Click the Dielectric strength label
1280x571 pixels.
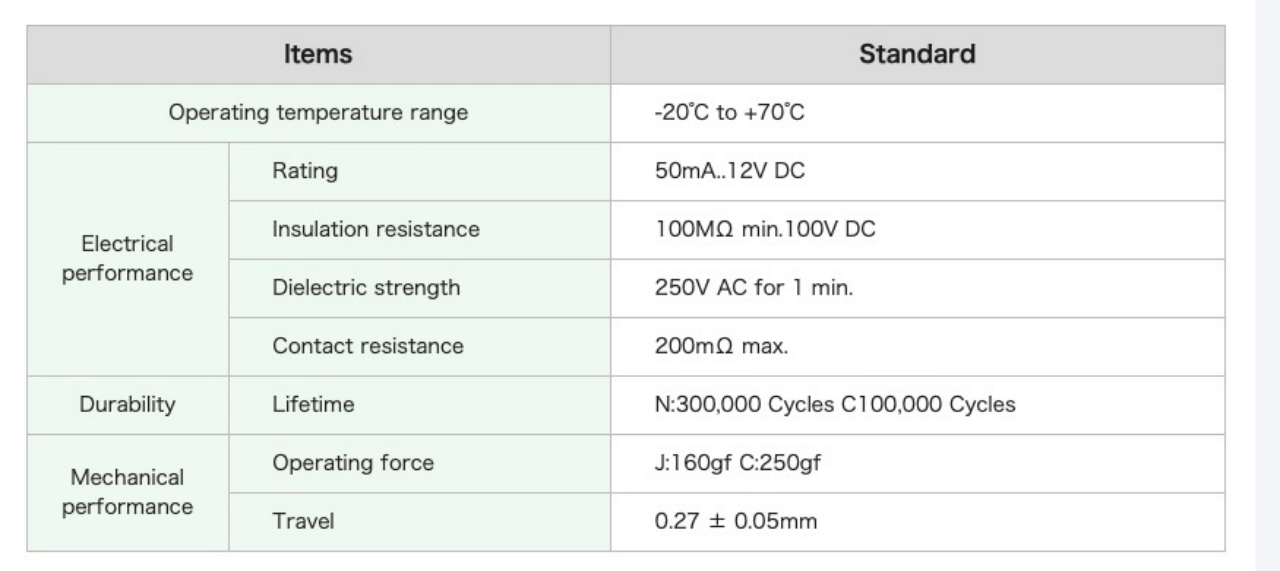[366, 288]
